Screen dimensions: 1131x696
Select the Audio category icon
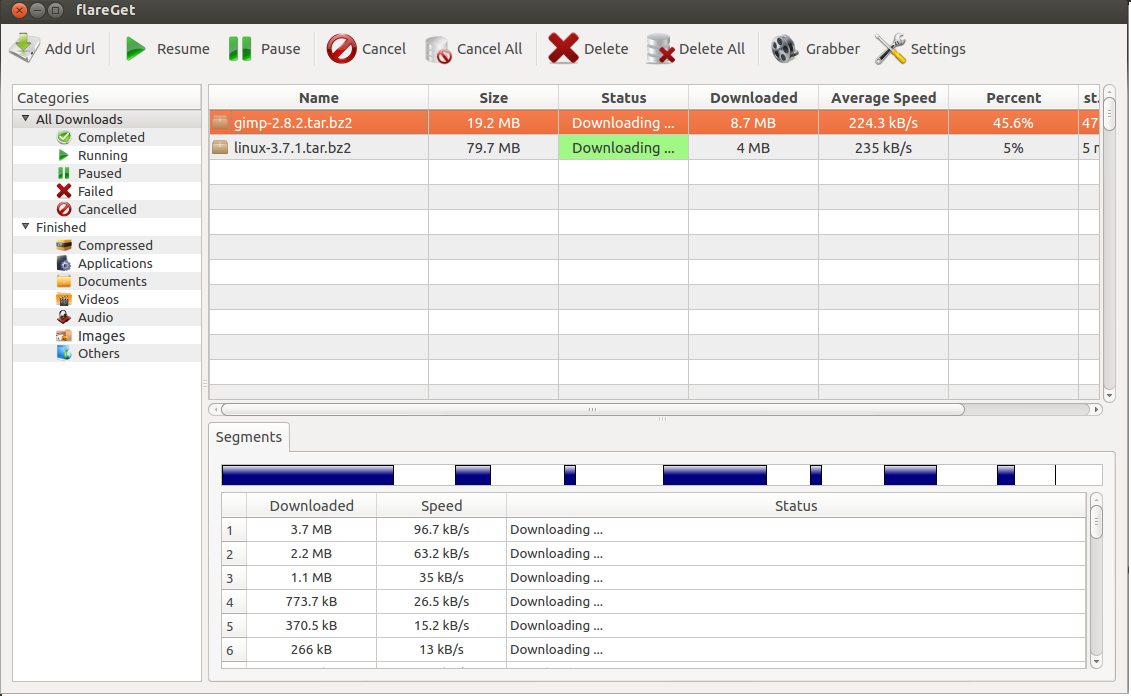(x=64, y=317)
